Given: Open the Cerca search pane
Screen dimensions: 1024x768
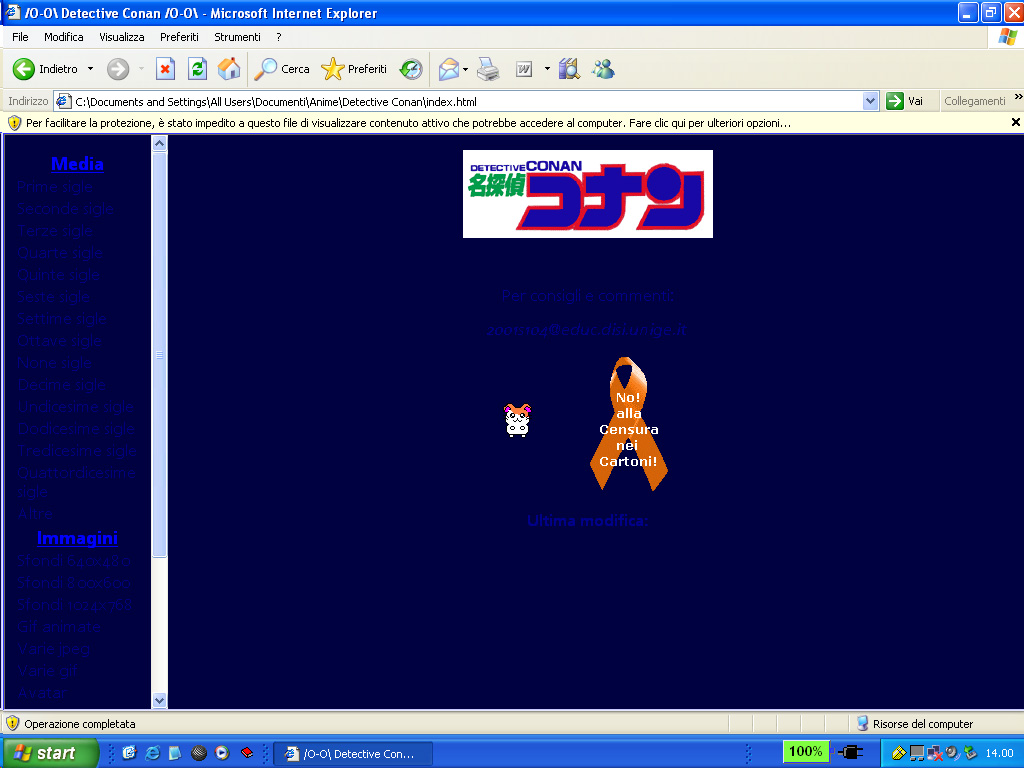Looking at the screenshot, I should (281, 69).
